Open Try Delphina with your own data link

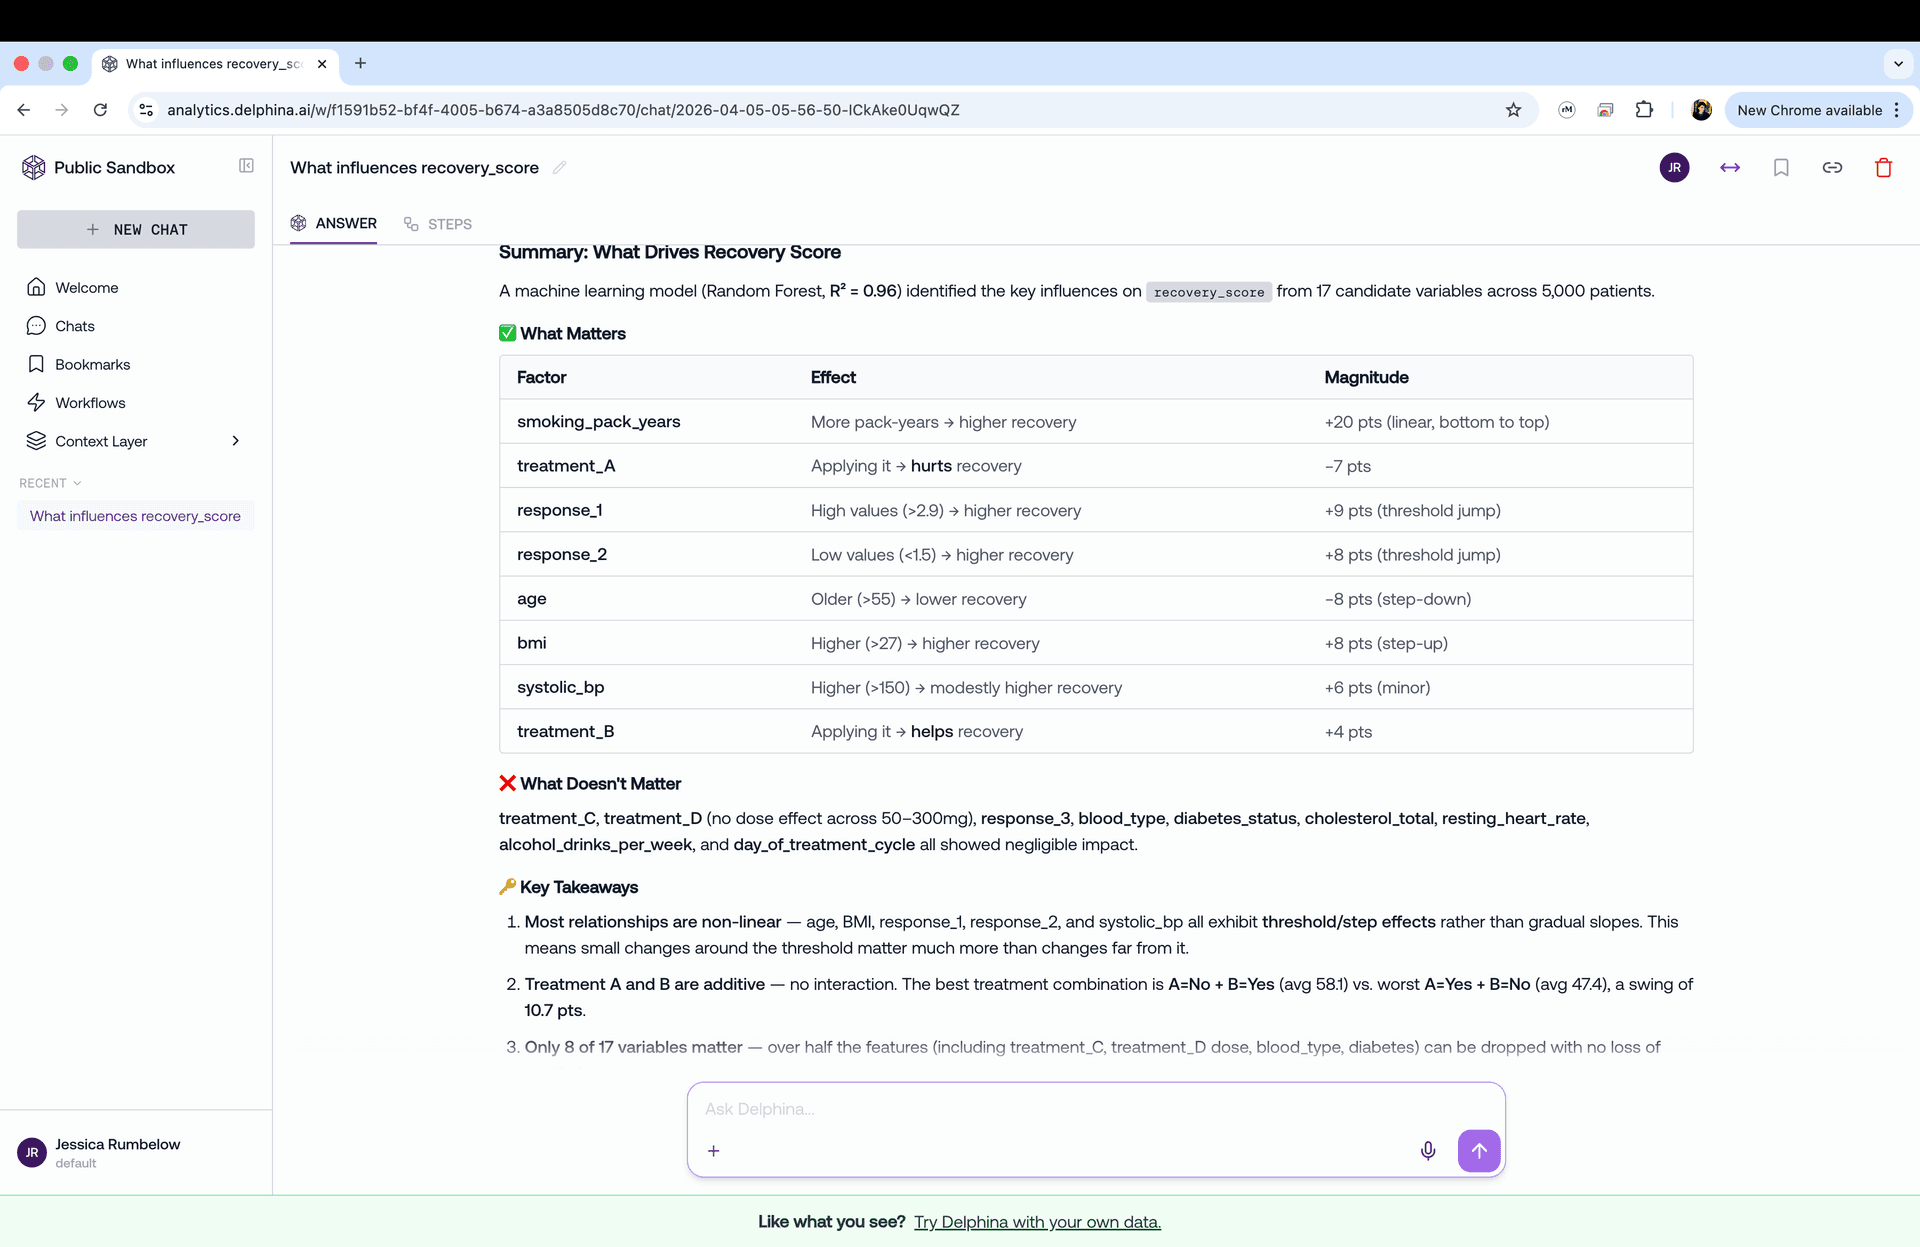click(1037, 1222)
